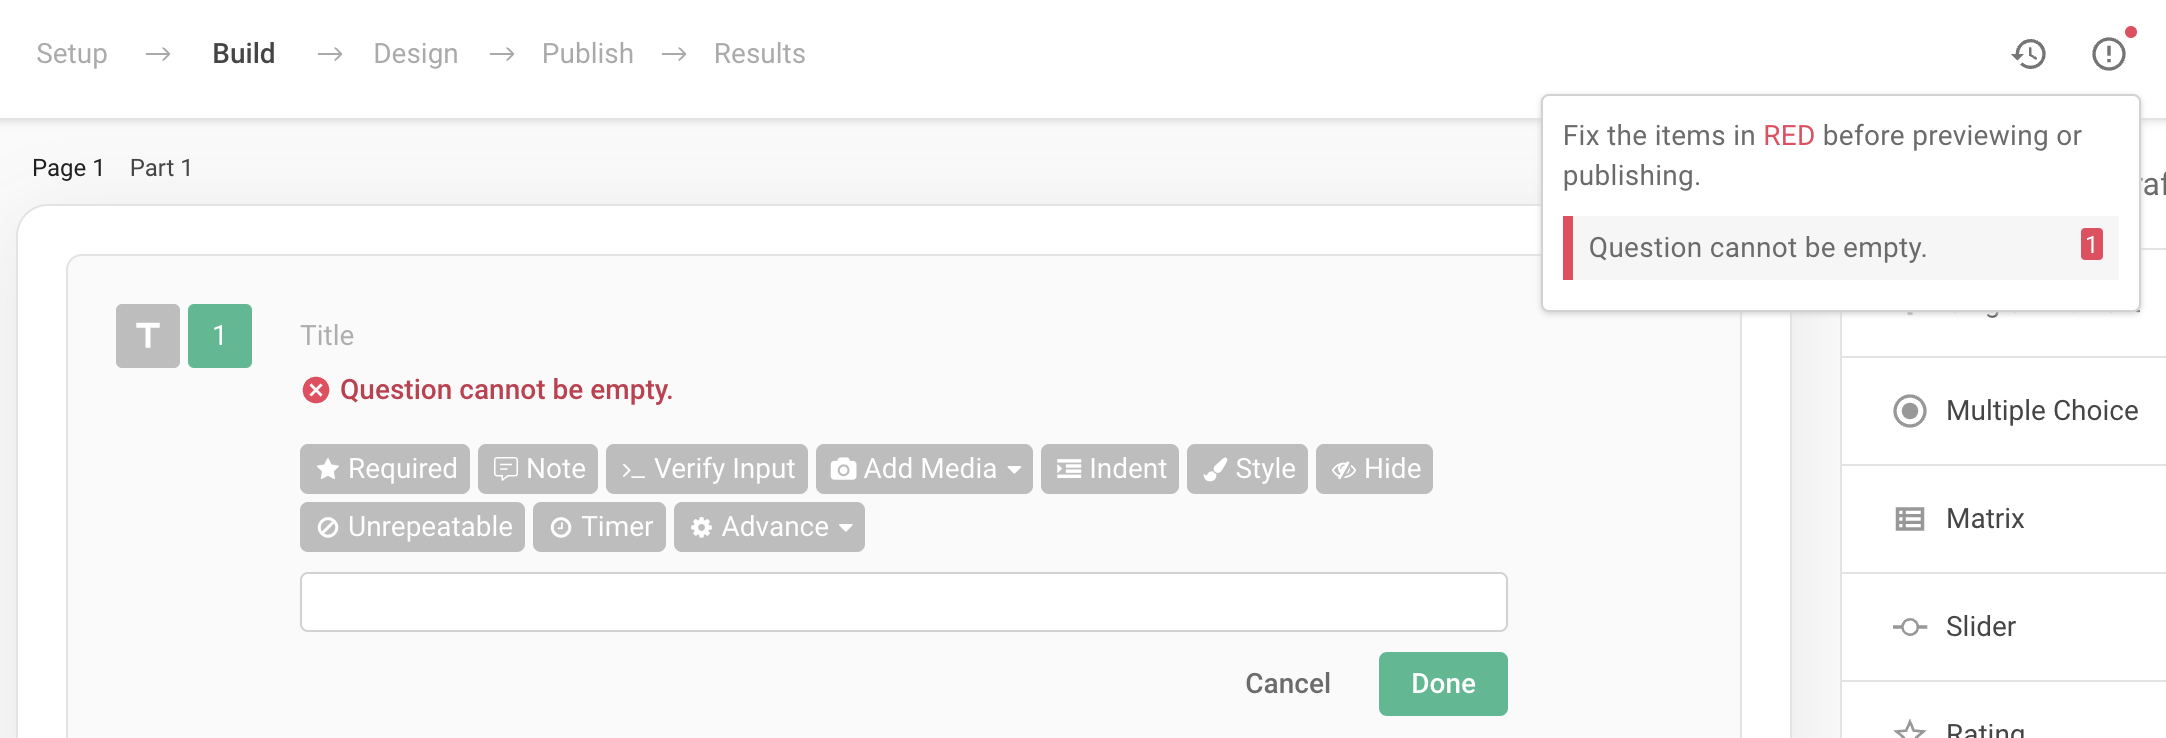Toggle Required on the Title question
Screen dimensions: 2166x738
pyautogui.click(x=384, y=468)
